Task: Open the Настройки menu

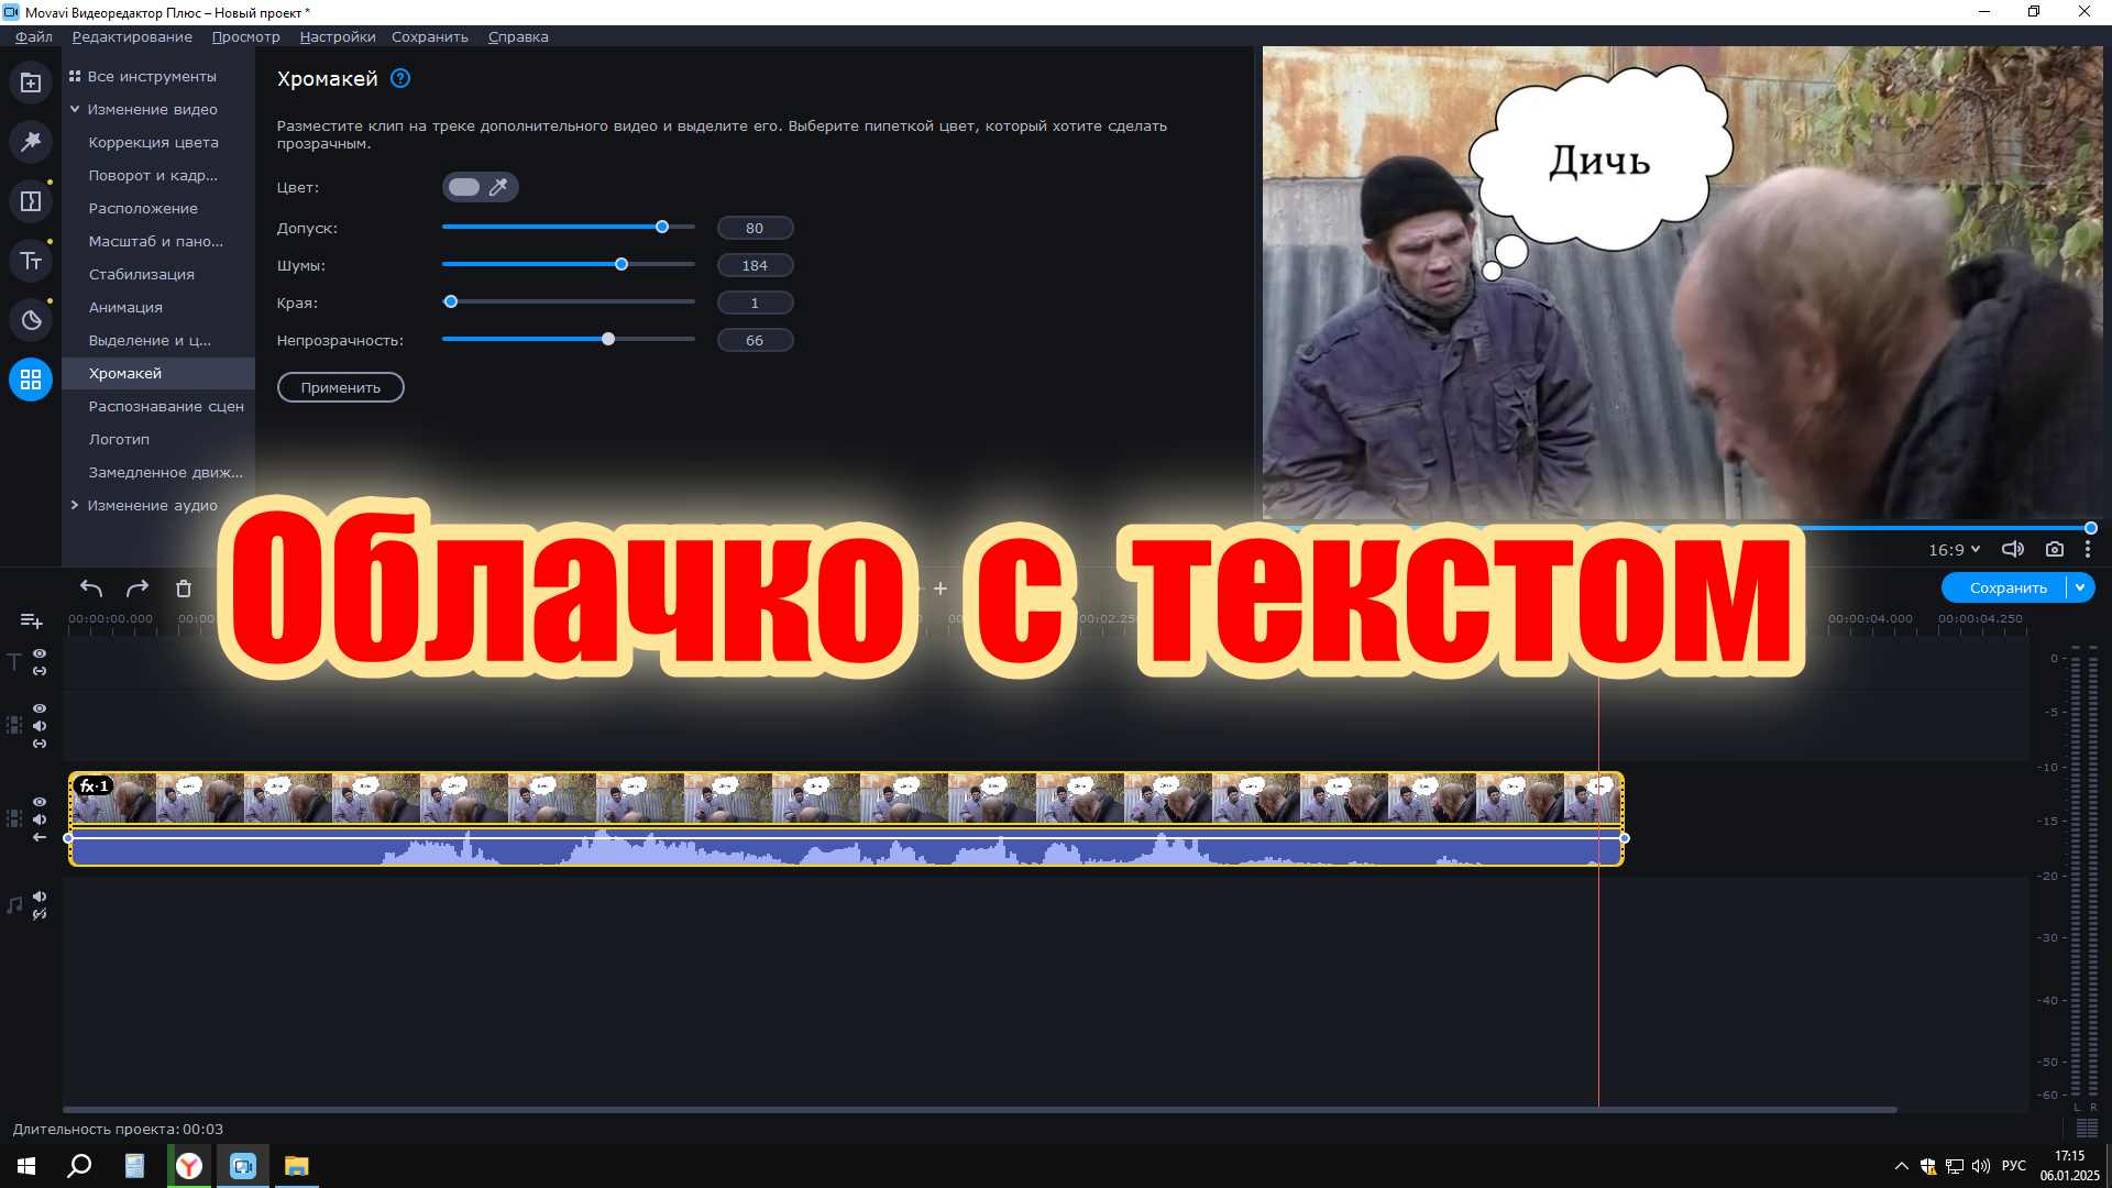Action: [337, 36]
